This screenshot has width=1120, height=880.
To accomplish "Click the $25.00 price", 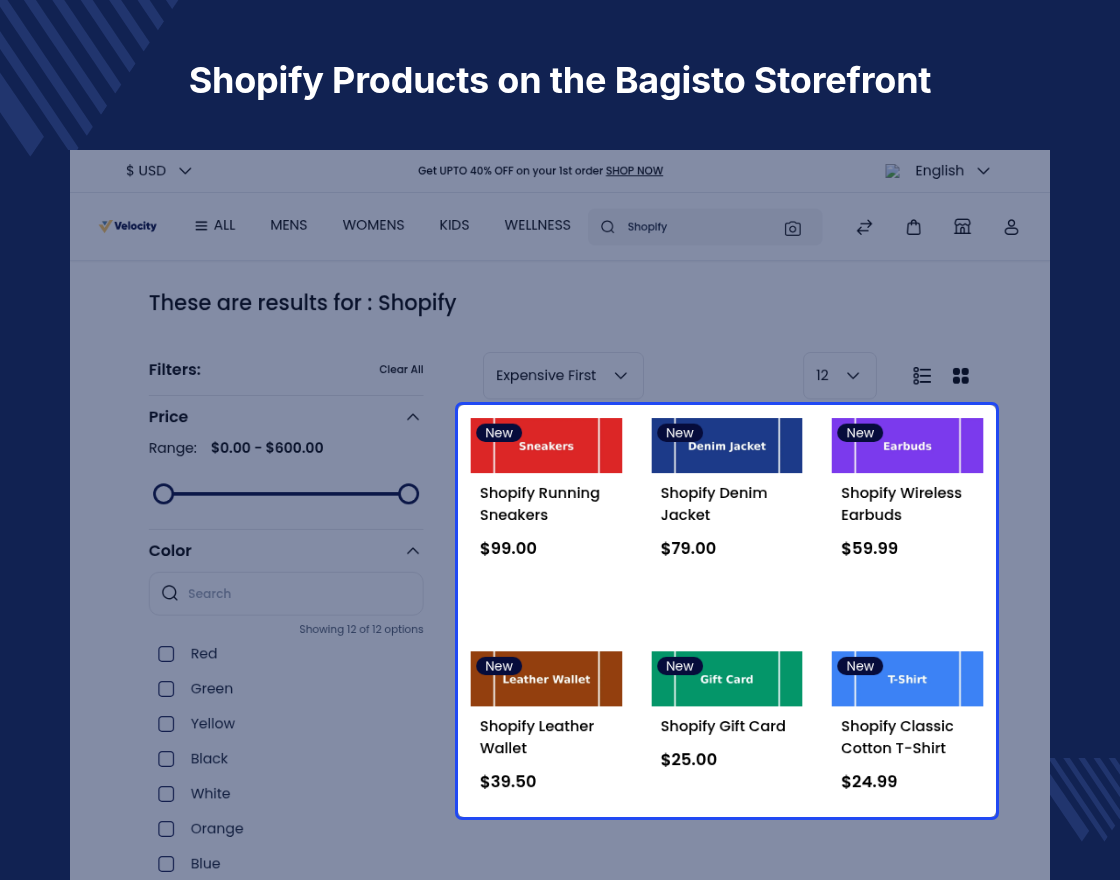I will (689, 759).
